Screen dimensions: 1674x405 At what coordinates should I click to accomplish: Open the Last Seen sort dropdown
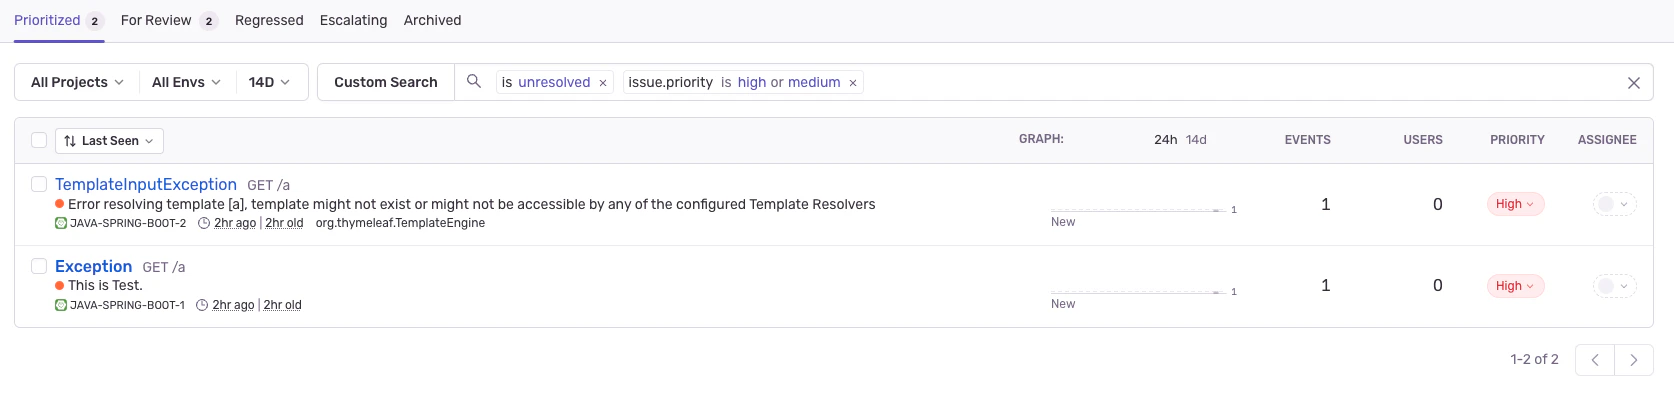(x=109, y=141)
